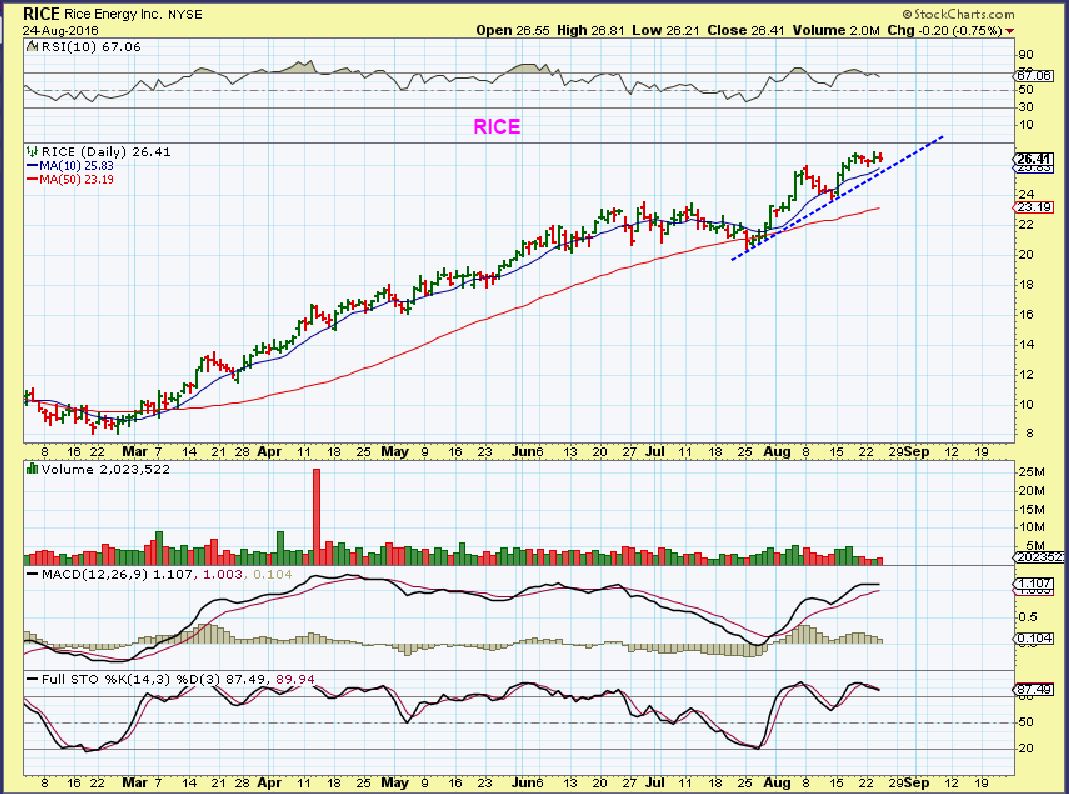Click the Open 26.55 value
Screen dimensions: 1069x794
point(513,31)
